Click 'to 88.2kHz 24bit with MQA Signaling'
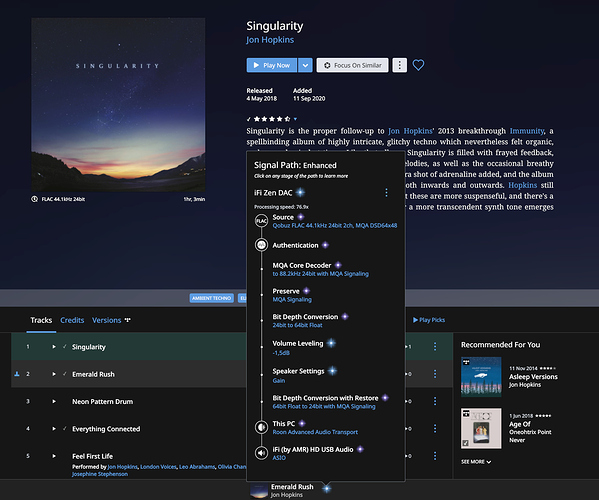599x500 pixels. coord(321,274)
